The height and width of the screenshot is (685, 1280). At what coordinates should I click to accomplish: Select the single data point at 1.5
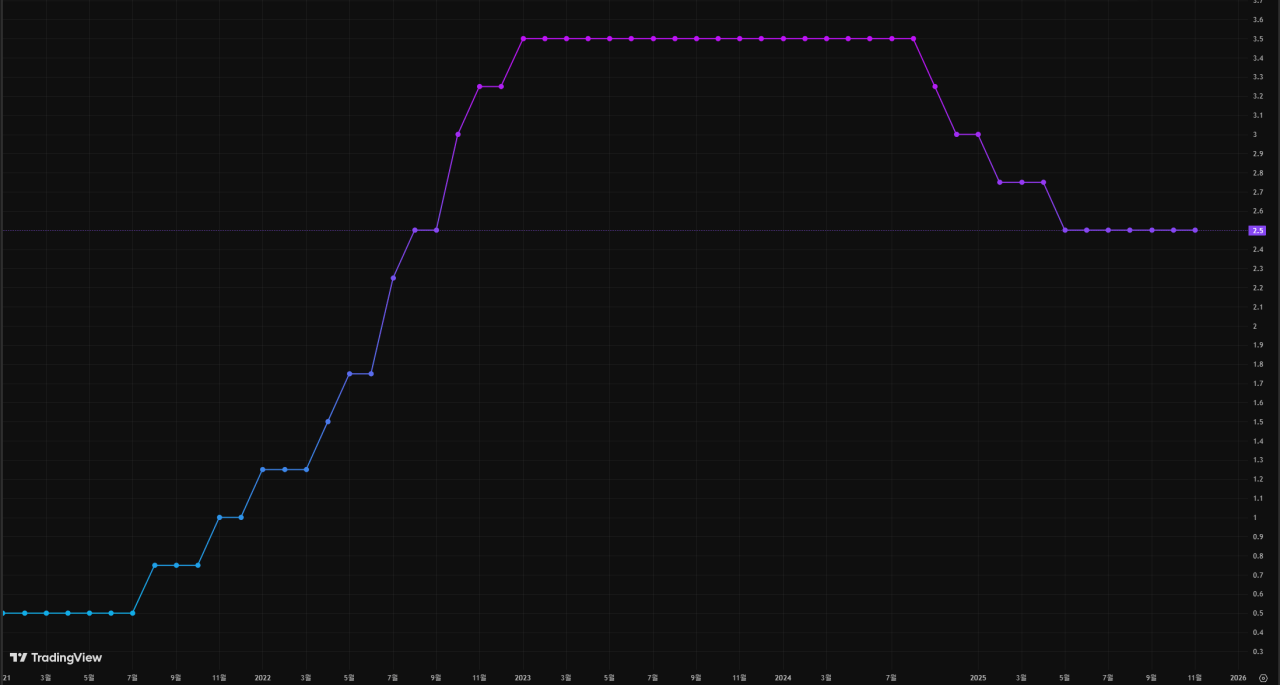point(328,421)
